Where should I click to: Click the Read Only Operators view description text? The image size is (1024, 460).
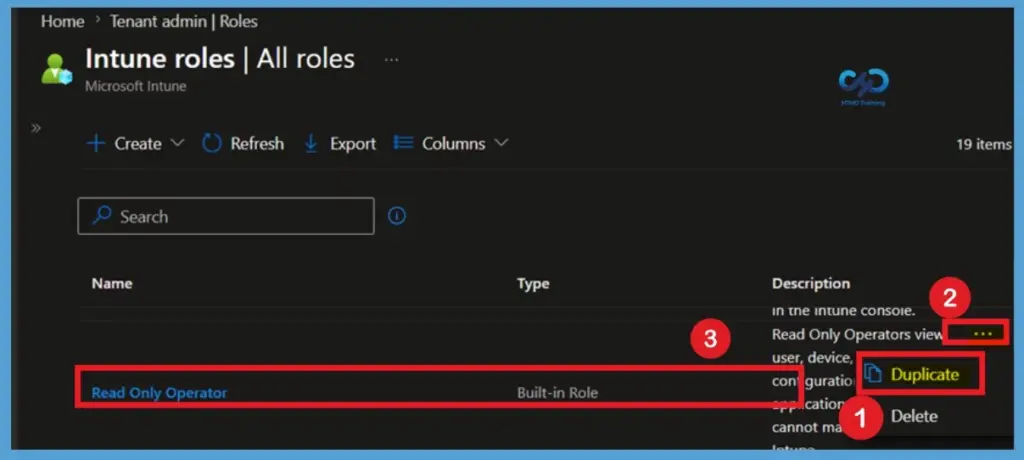tap(857, 335)
